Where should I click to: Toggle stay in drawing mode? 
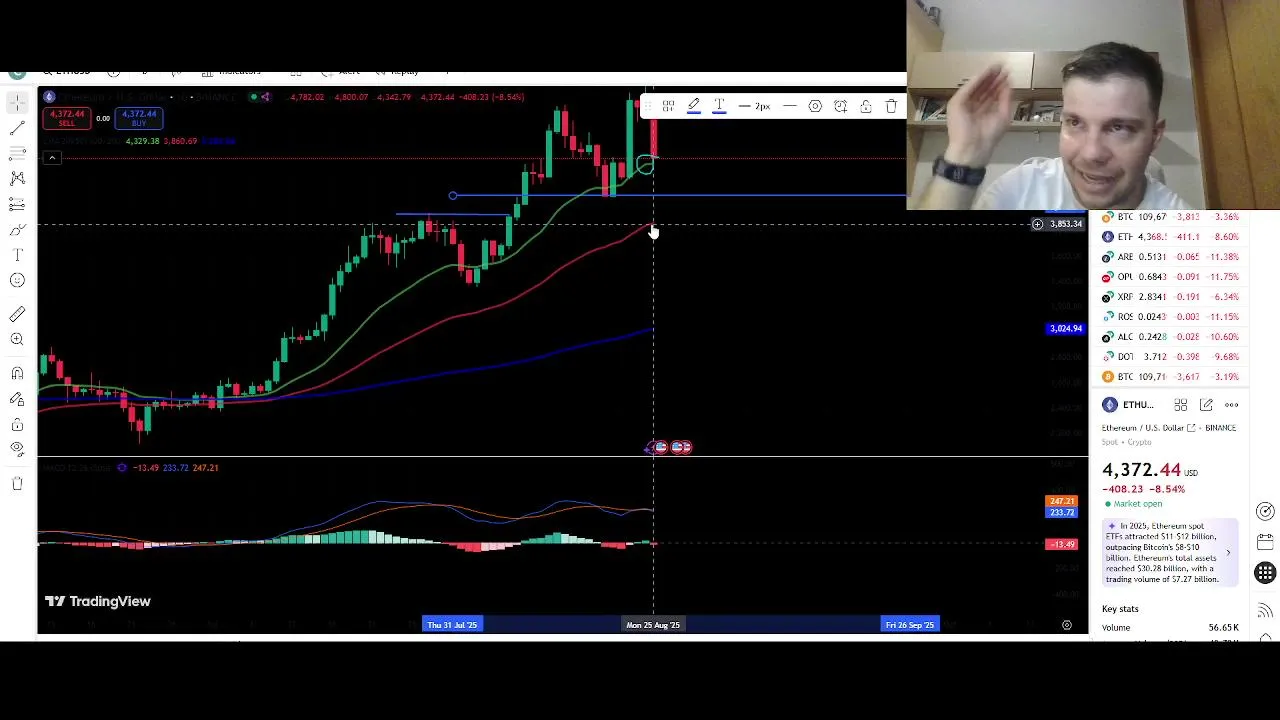(17, 399)
